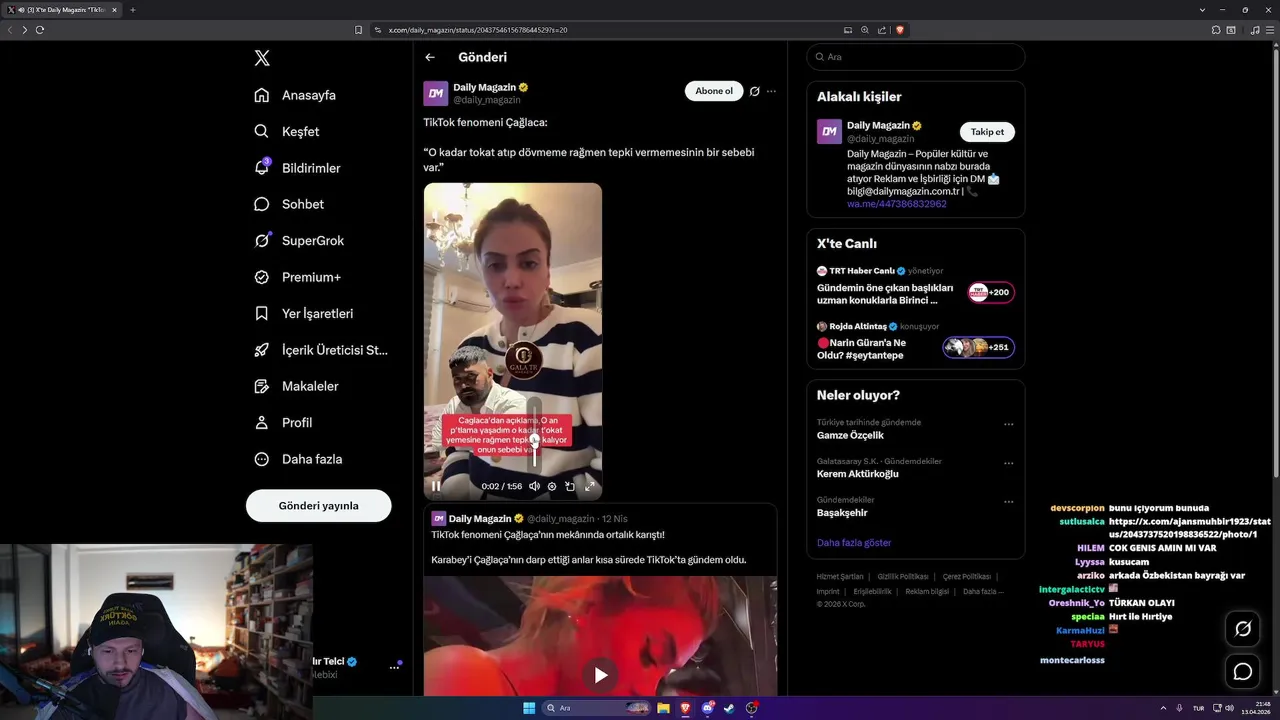Click Grok icon next to Abone ol
Image resolution: width=1280 pixels, height=720 pixels.
755,91
